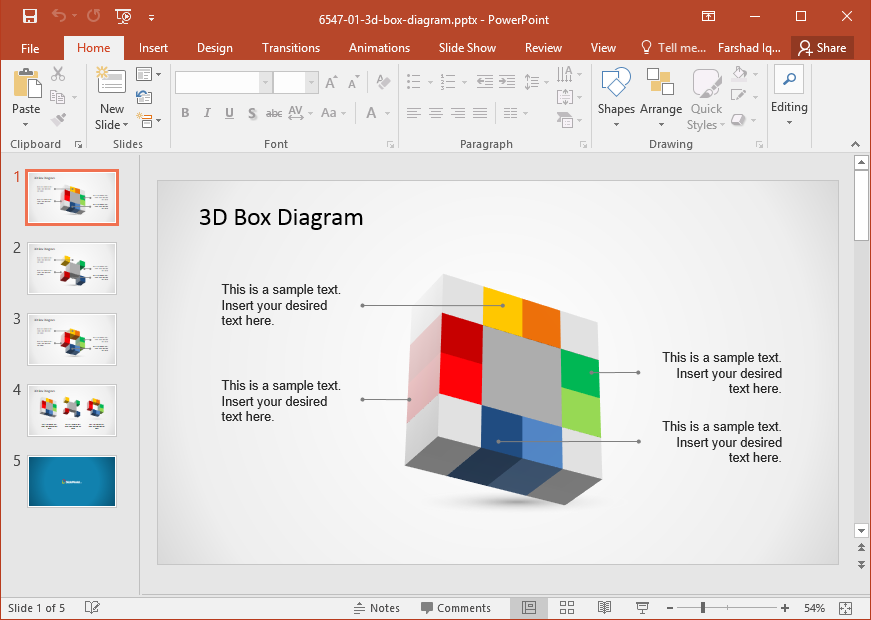Start slide show from beginning icon
Viewport: 871px width, 620px height.
pos(123,17)
